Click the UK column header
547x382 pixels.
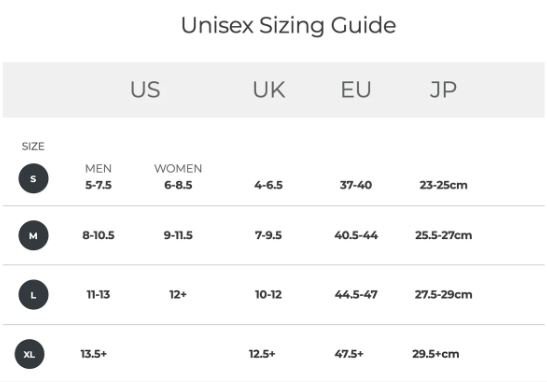pos(269,90)
